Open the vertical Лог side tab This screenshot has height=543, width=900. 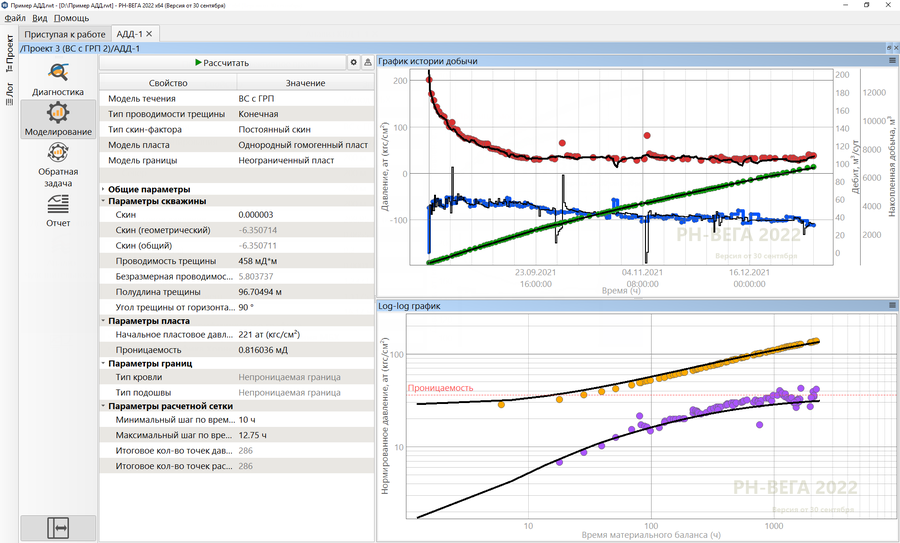(9, 94)
